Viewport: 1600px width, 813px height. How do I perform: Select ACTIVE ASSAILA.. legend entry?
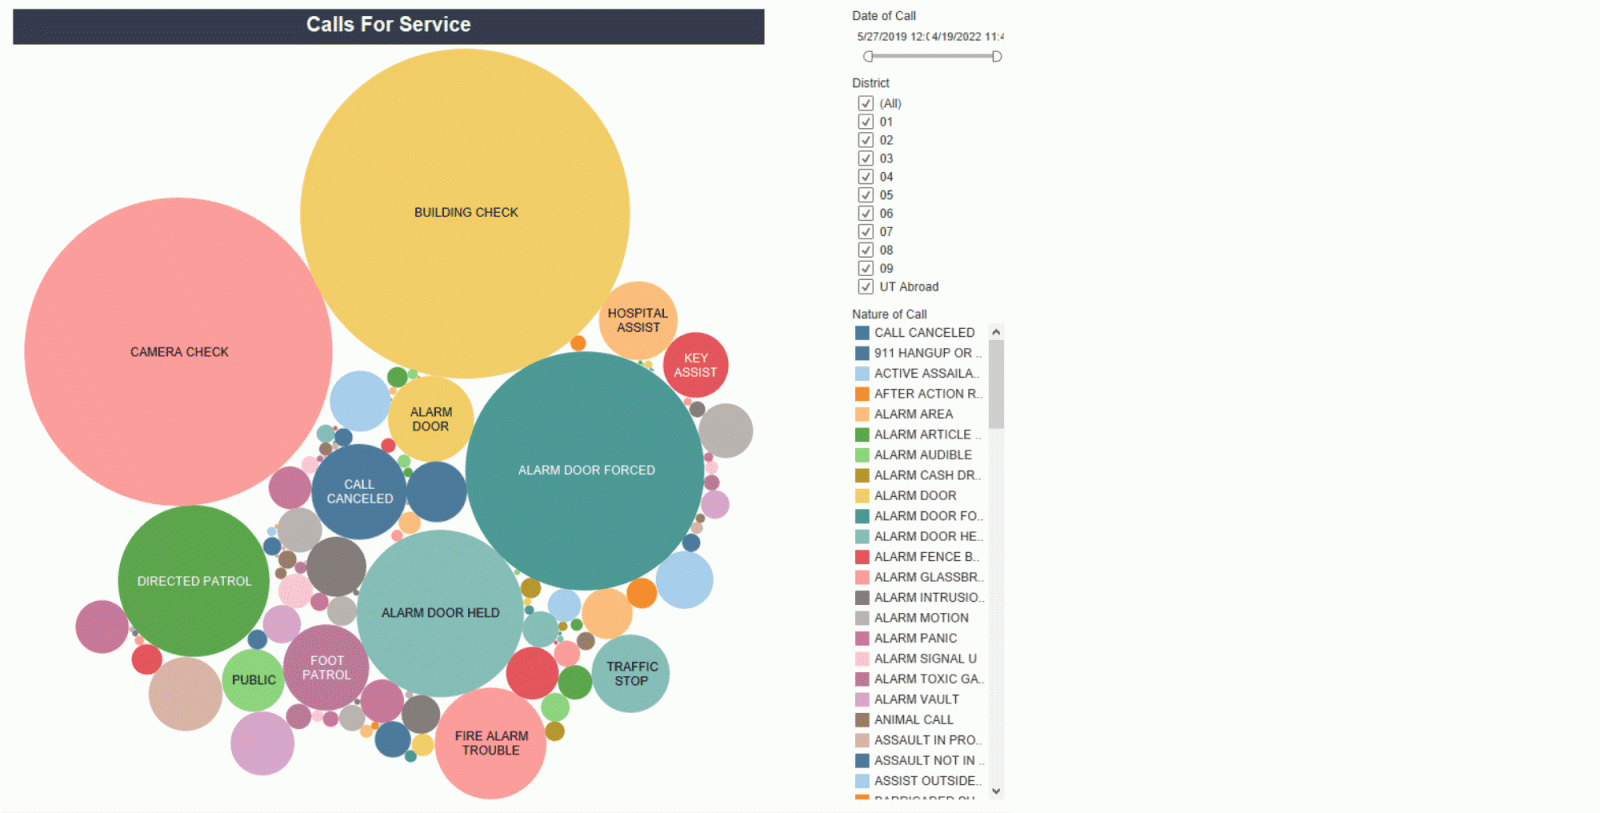click(919, 373)
